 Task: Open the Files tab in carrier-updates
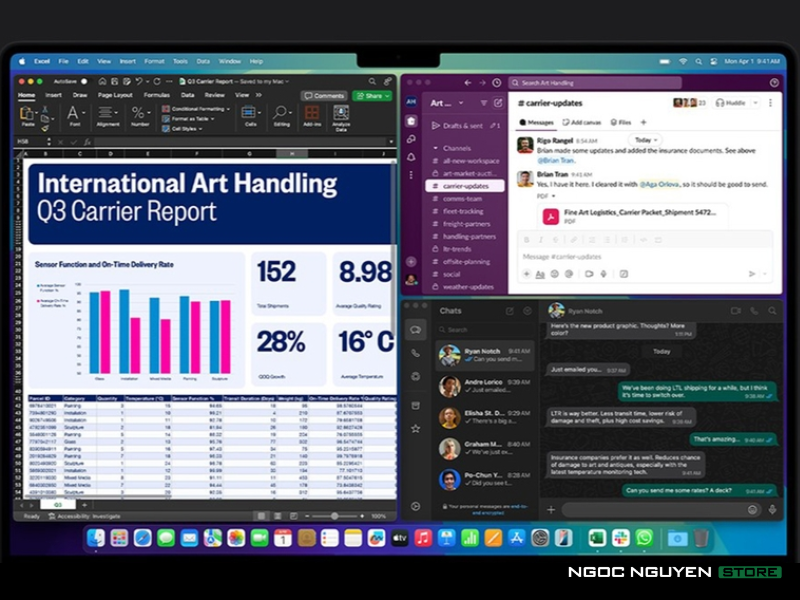[x=620, y=122]
